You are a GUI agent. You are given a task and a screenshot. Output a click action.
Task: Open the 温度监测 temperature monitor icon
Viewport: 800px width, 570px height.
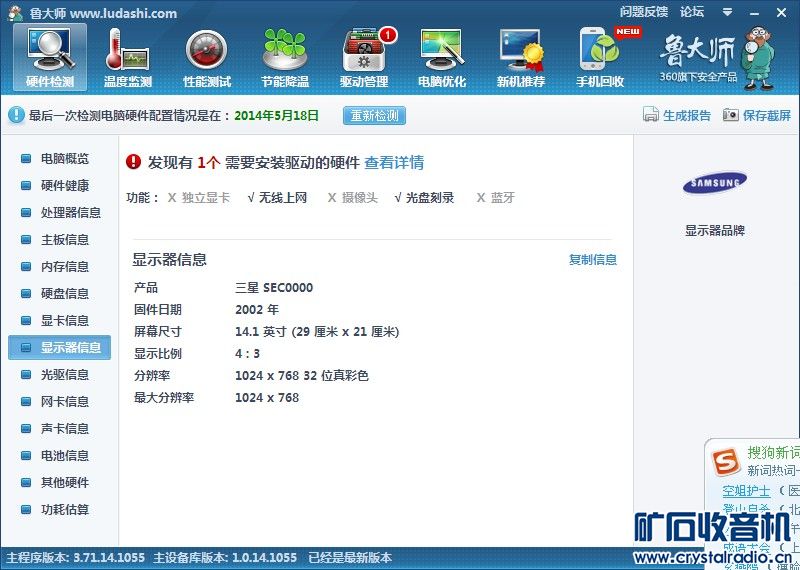point(128,57)
